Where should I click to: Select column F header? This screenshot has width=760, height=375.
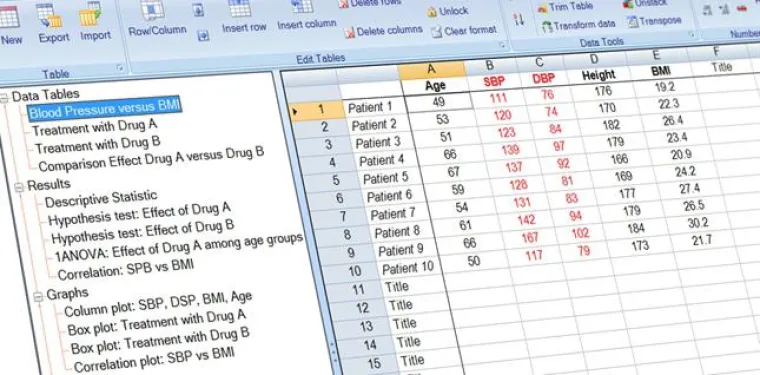[716, 50]
